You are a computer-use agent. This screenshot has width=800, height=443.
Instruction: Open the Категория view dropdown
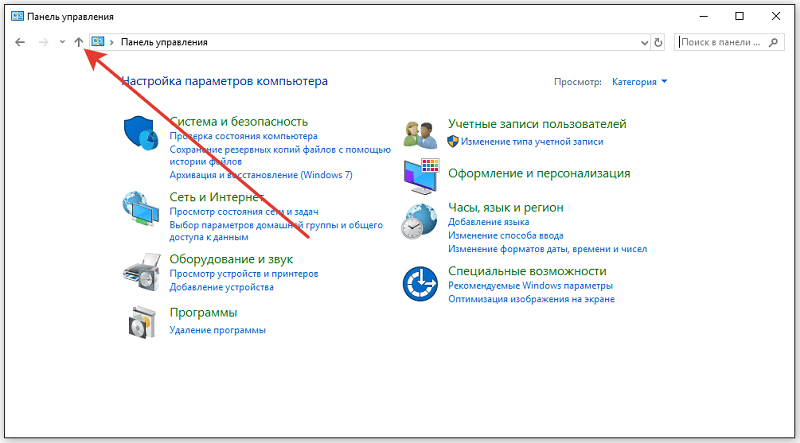pyautogui.click(x=639, y=82)
